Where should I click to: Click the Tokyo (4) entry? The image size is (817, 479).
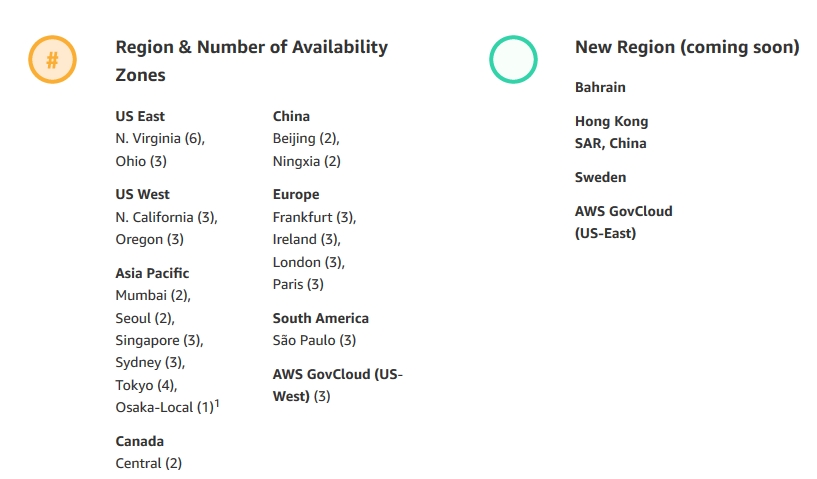[x=147, y=385]
